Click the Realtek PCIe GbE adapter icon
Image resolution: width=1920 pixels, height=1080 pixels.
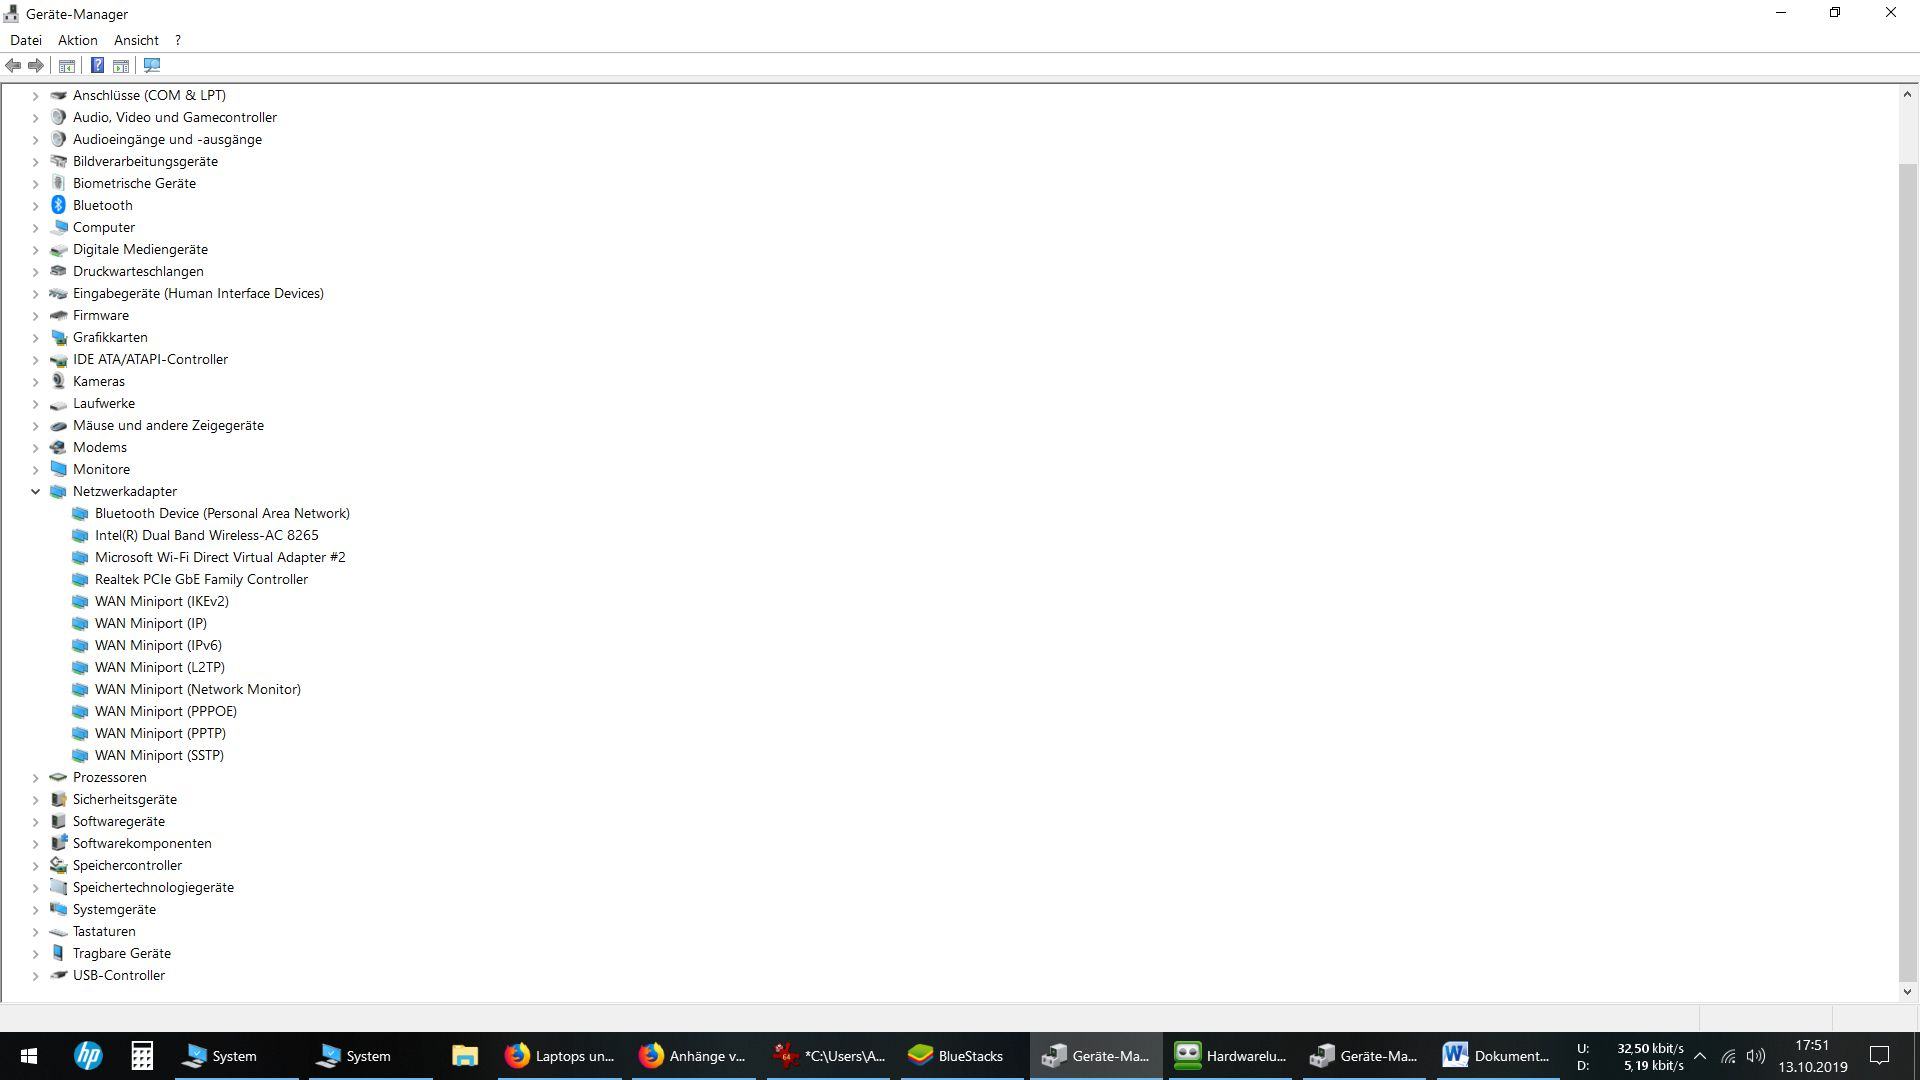click(x=80, y=579)
